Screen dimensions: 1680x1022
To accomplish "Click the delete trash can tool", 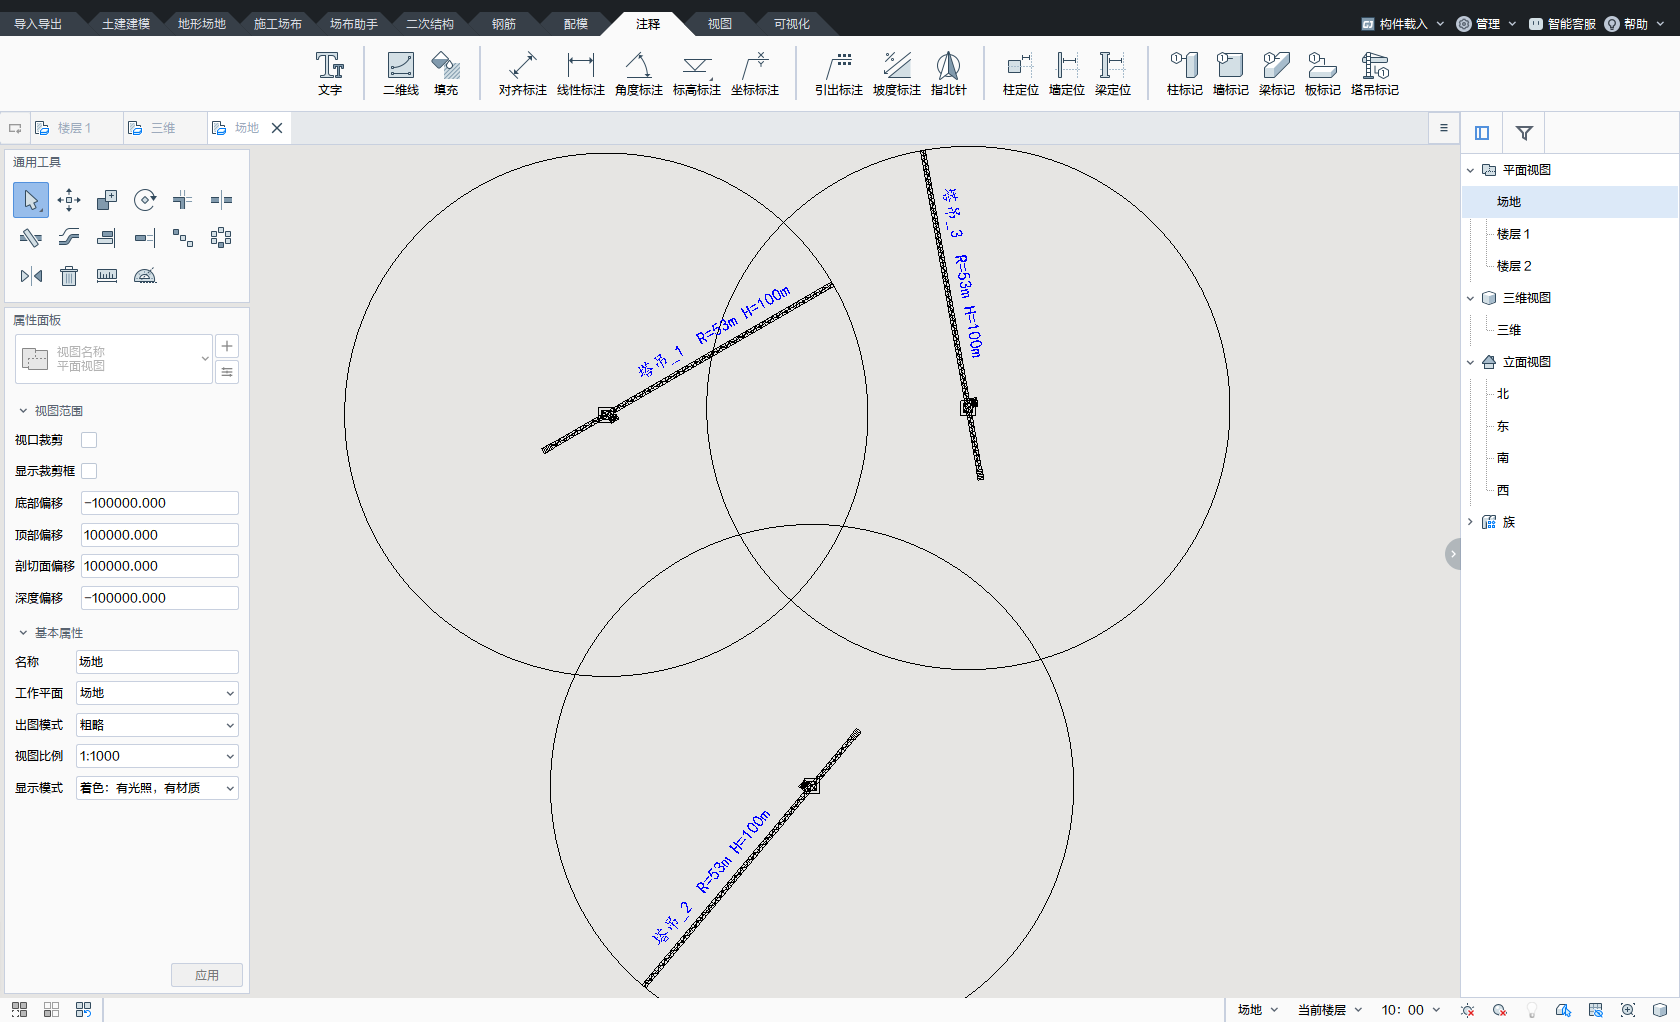I will (69, 276).
